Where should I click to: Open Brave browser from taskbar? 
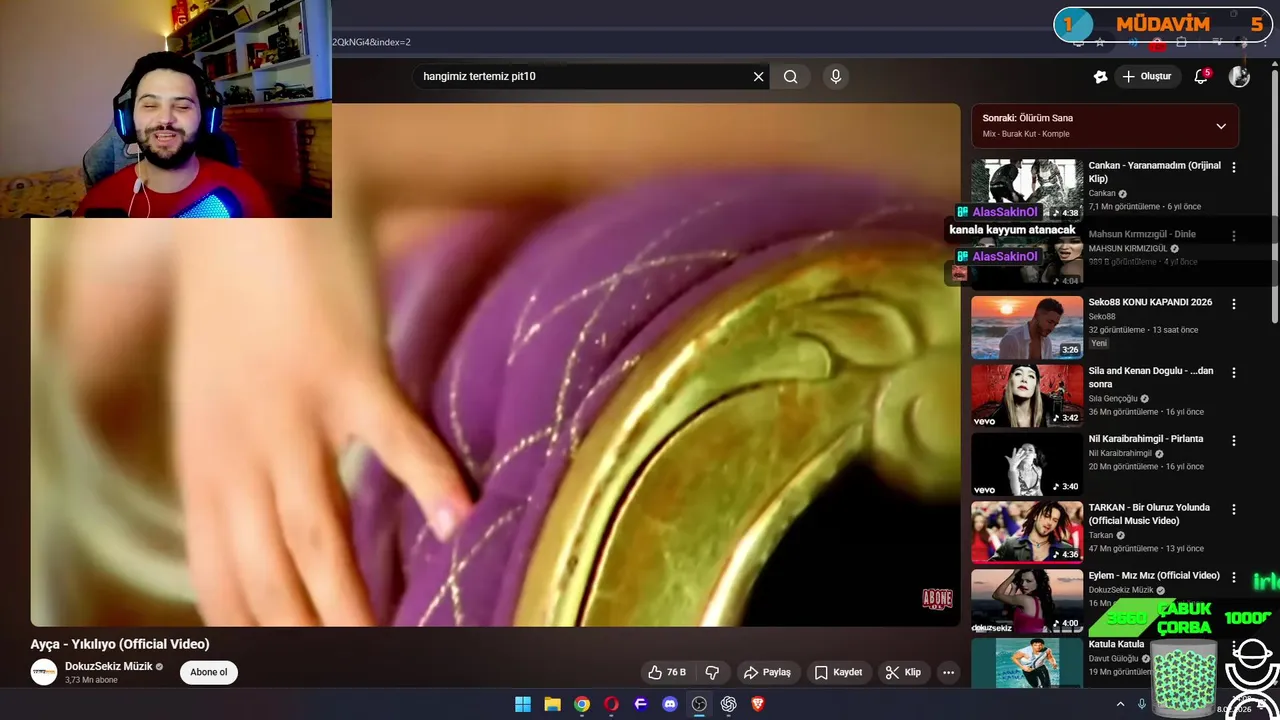coord(758,704)
